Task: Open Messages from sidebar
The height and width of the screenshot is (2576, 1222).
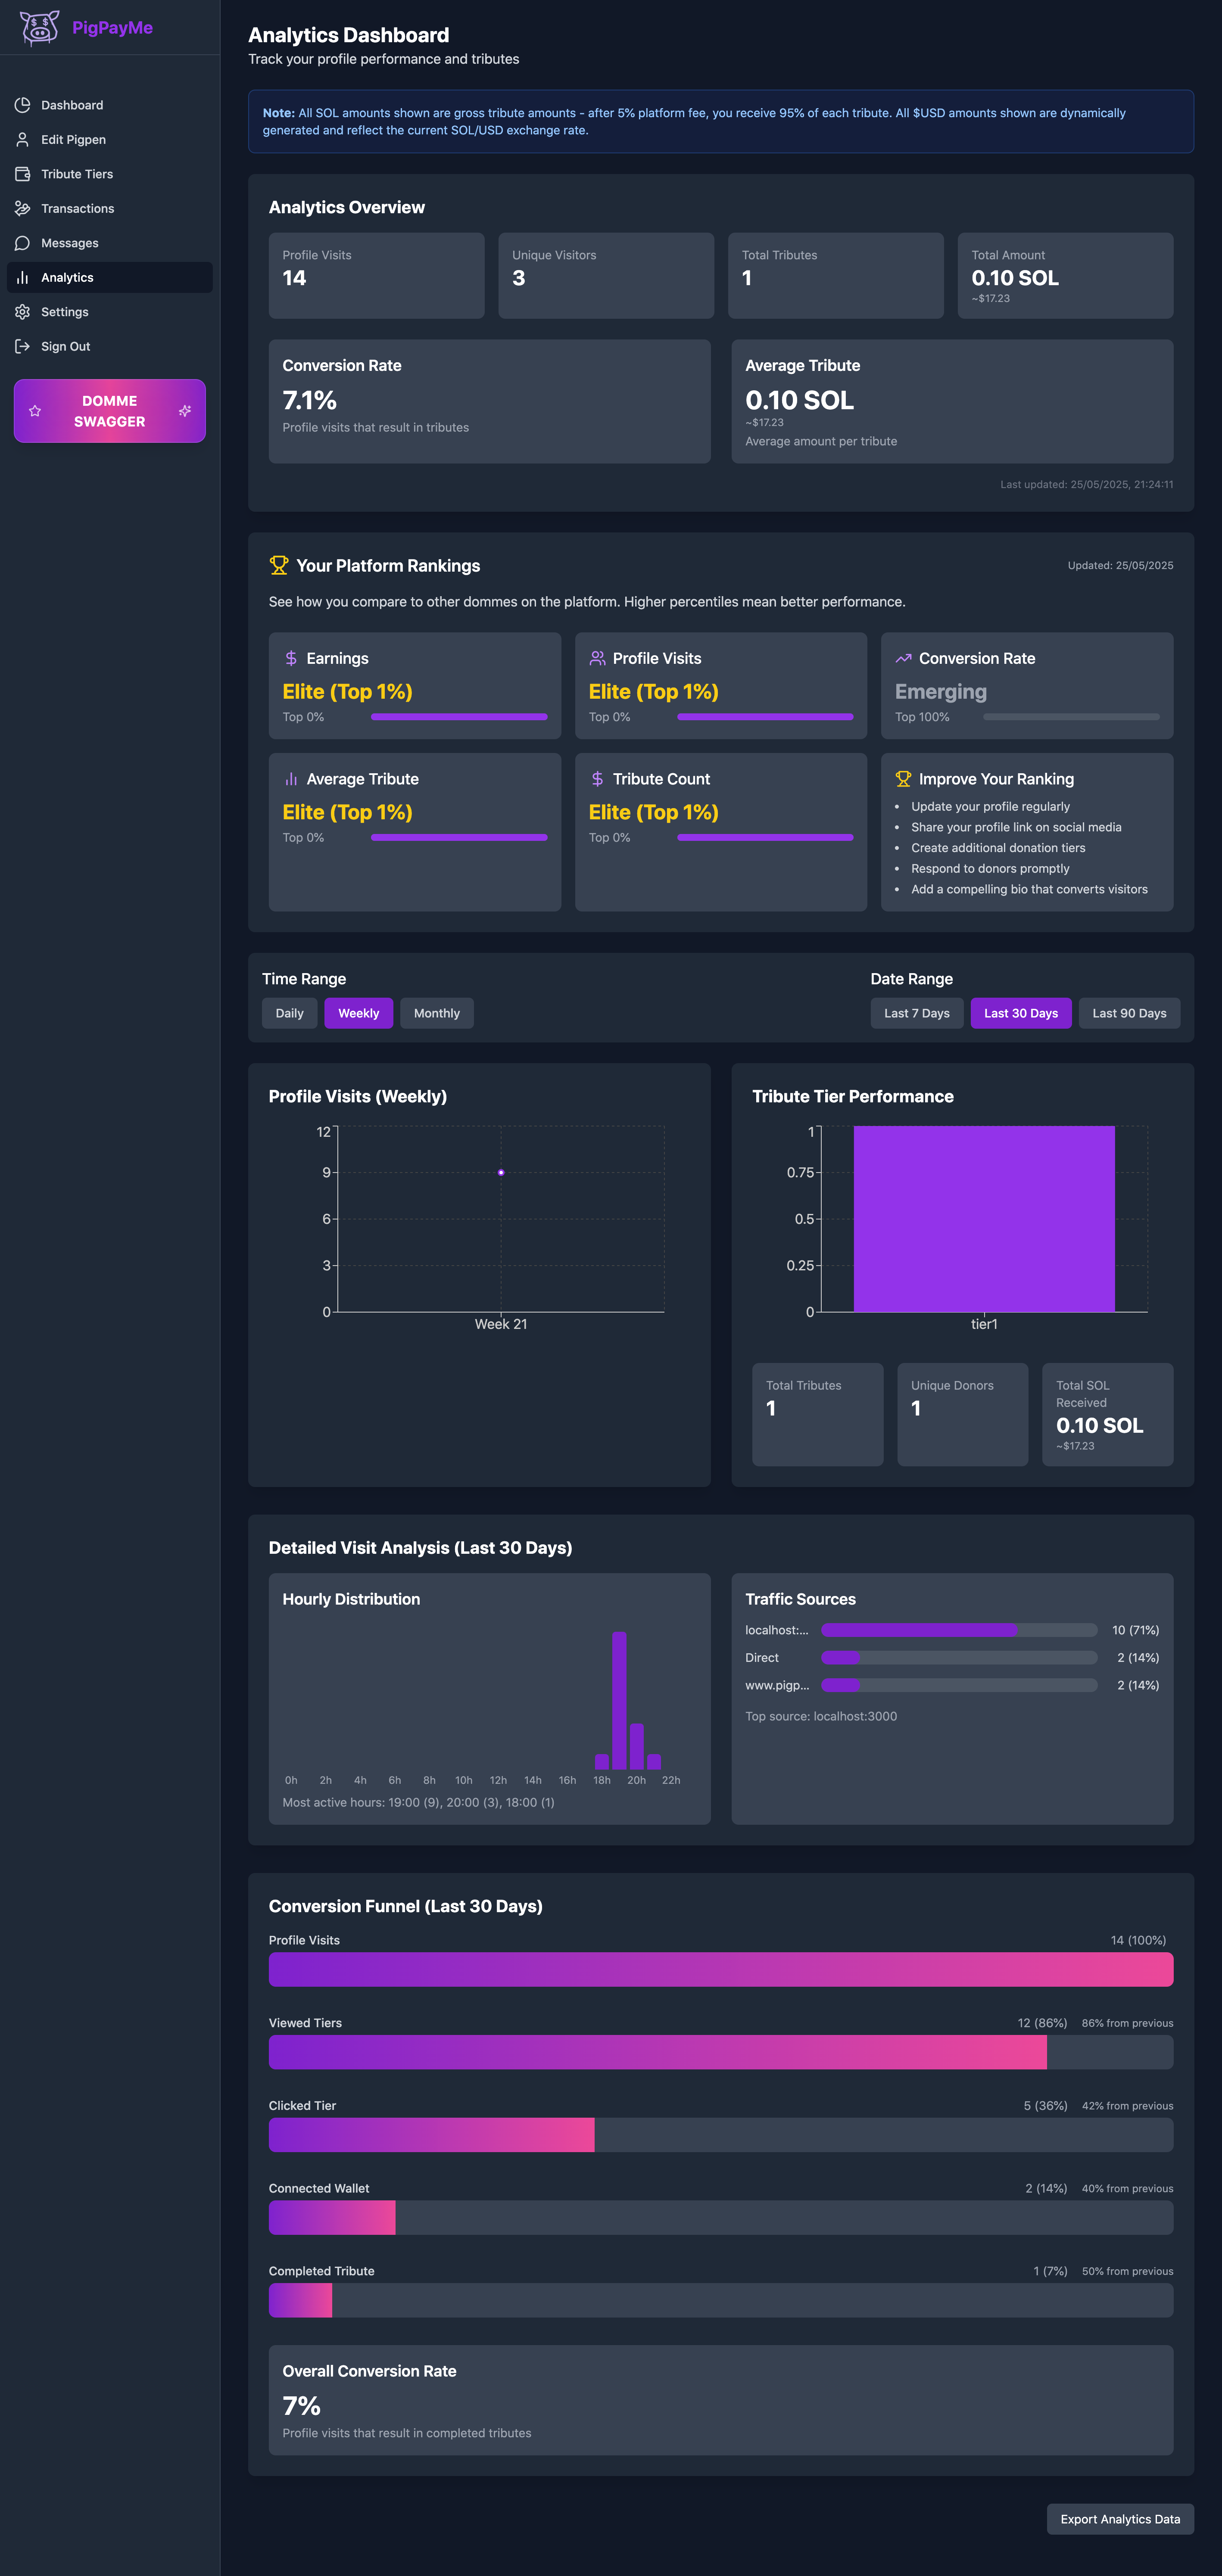Action: tap(110, 243)
